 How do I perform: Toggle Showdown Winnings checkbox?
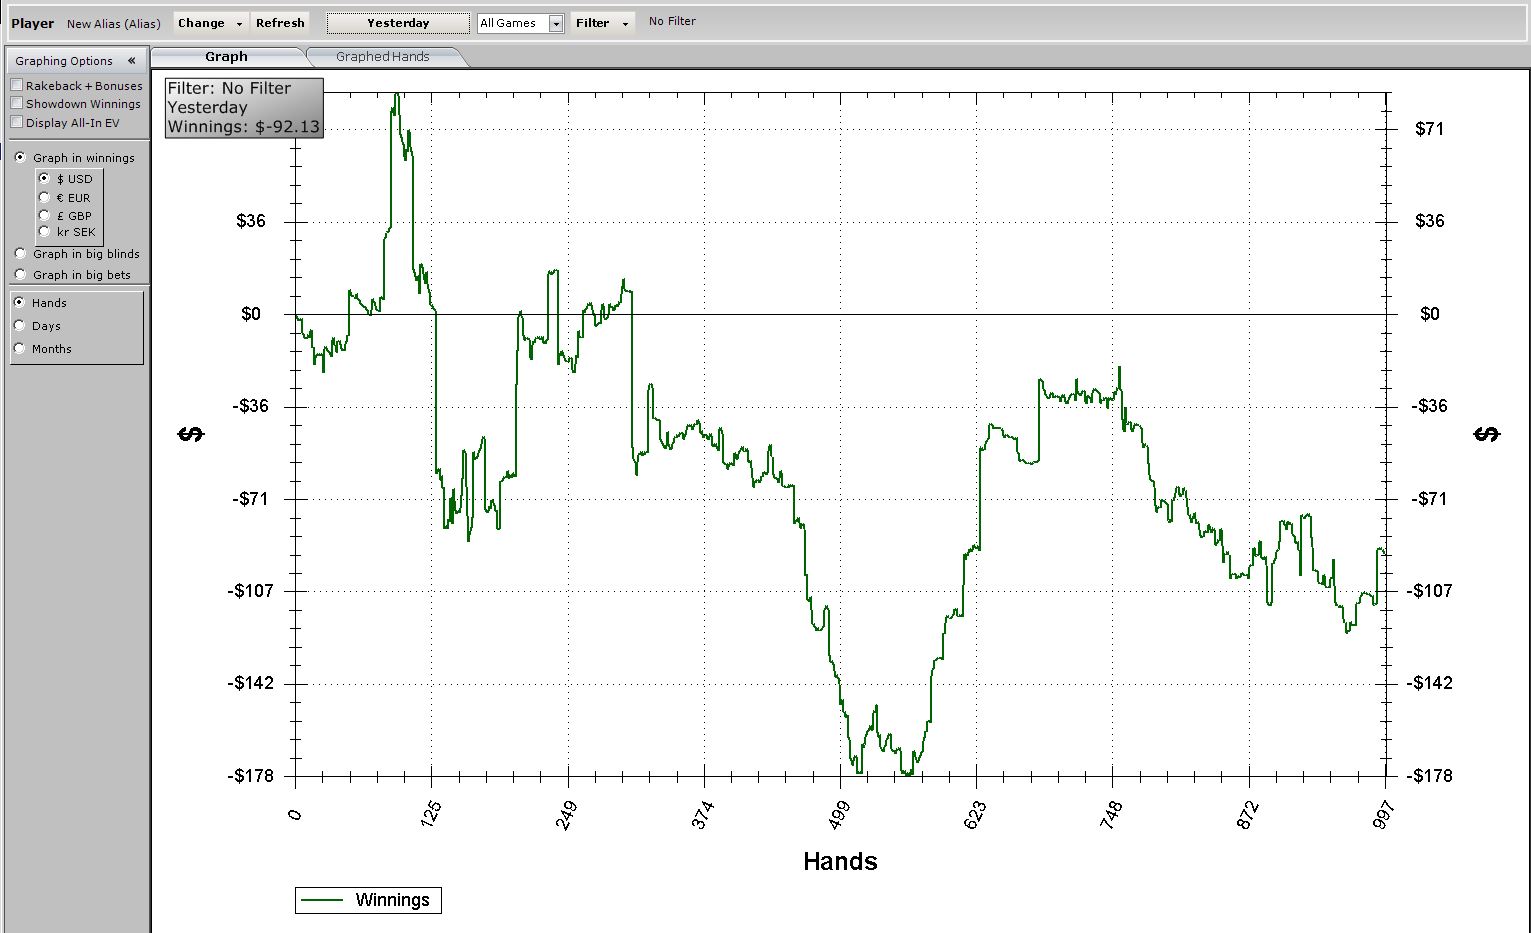[17, 104]
